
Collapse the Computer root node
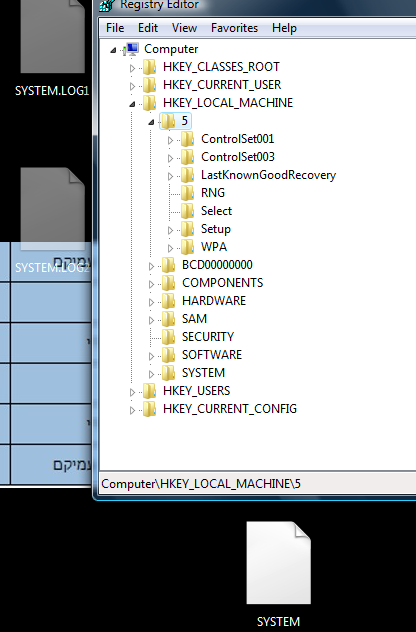(x=113, y=50)
